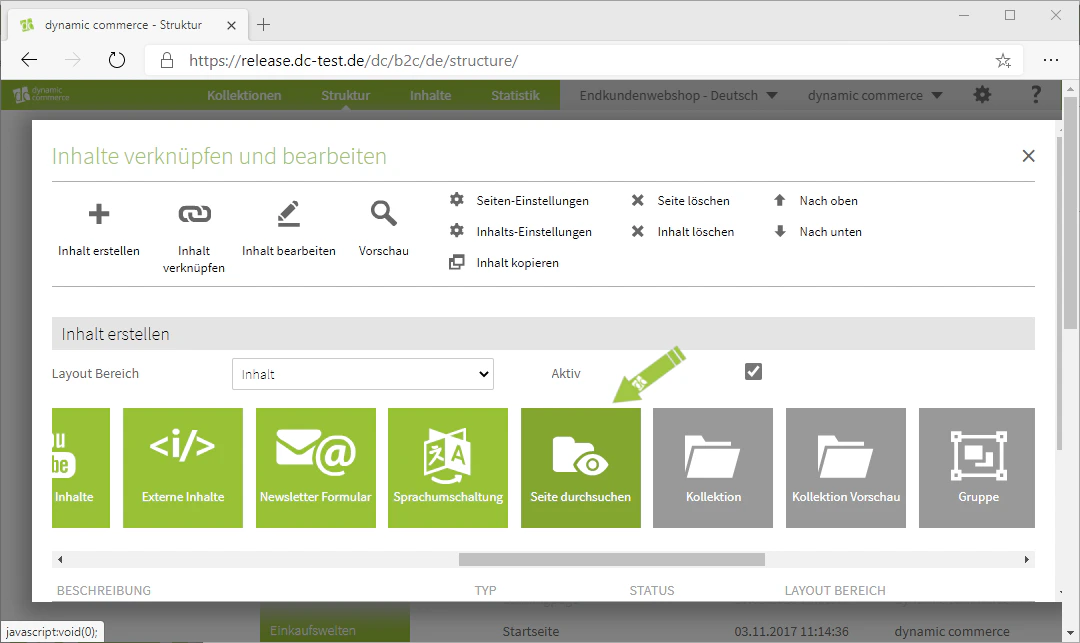Select the Kollektion tile
This screenshot has width=1080, height=643.
click(x=713, y=468)
